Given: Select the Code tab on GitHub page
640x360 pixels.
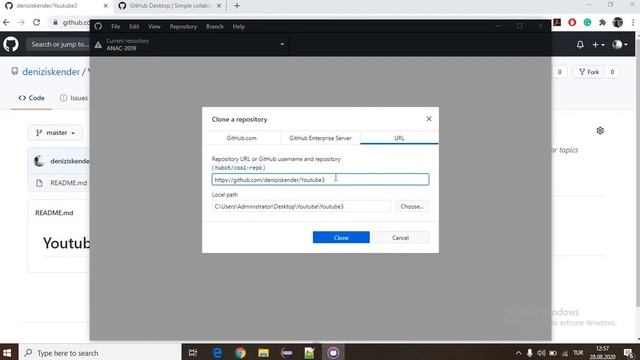Looking at the screenshot, I should click(31, 98).
